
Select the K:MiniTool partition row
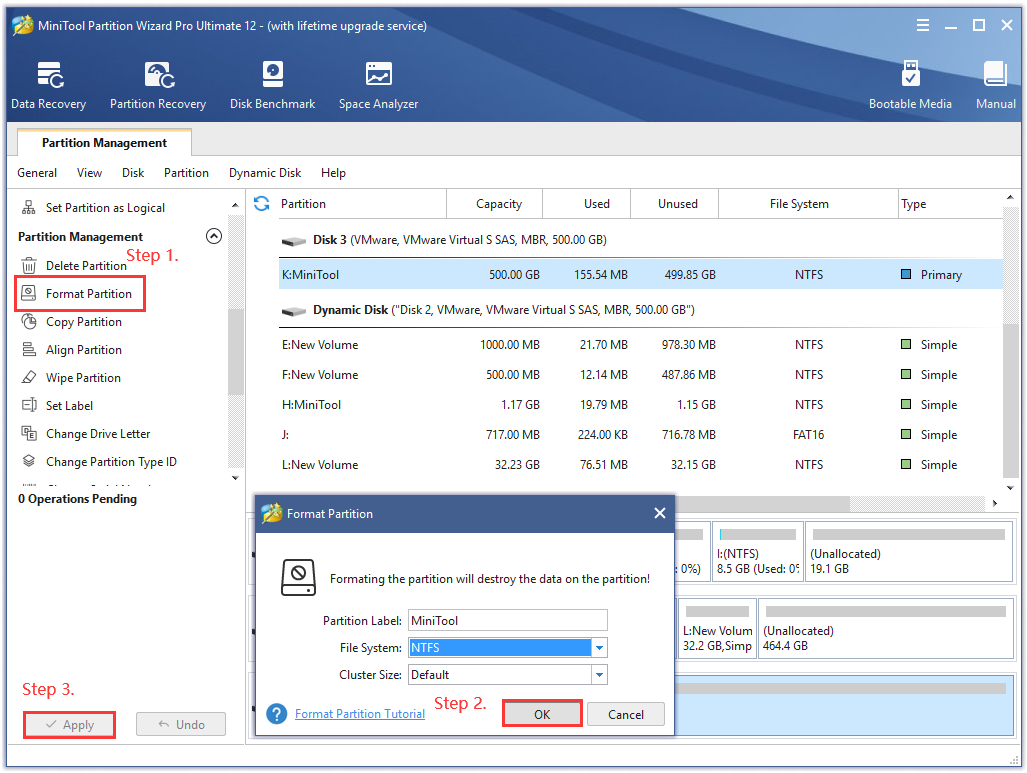coord(641,274)
